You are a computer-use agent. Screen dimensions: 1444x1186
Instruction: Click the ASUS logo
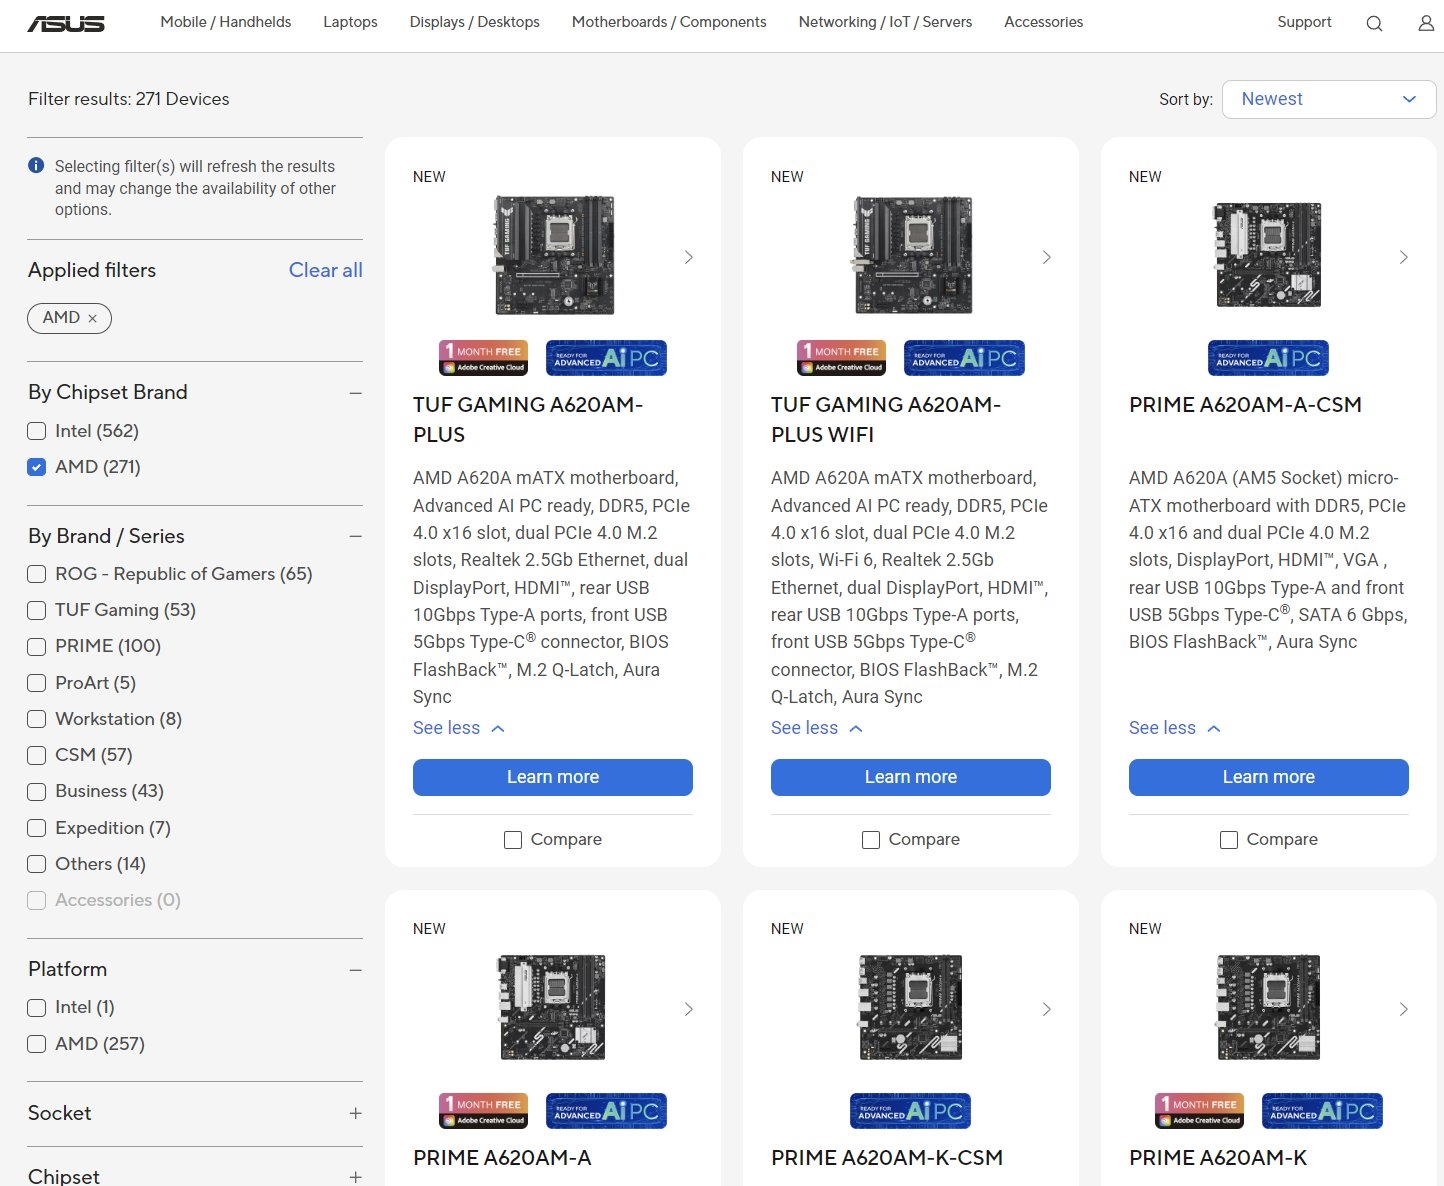pos(66,23)
